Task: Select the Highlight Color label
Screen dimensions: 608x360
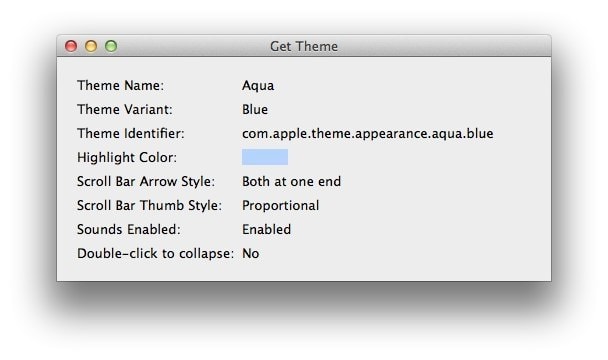Action: (127, 158)
